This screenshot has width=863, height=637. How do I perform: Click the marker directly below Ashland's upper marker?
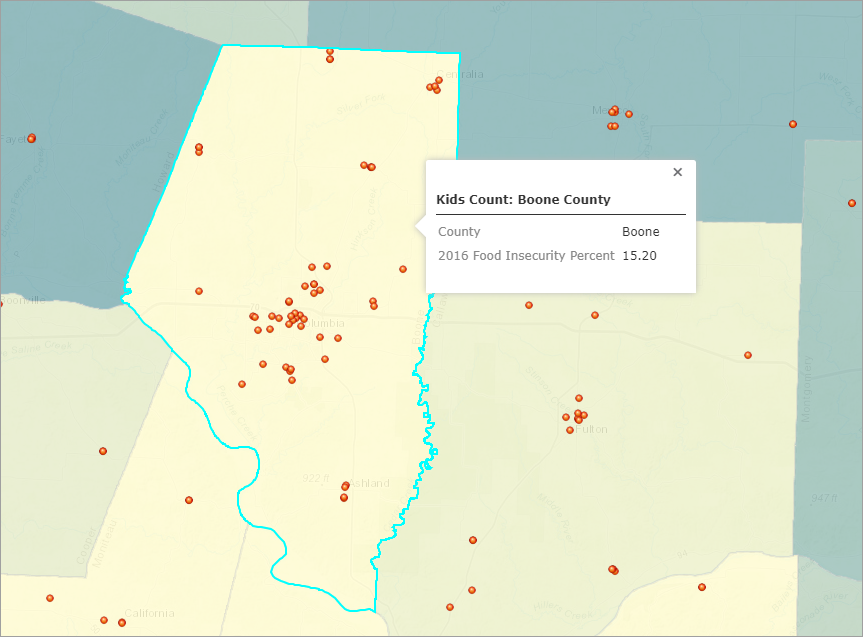344,497
